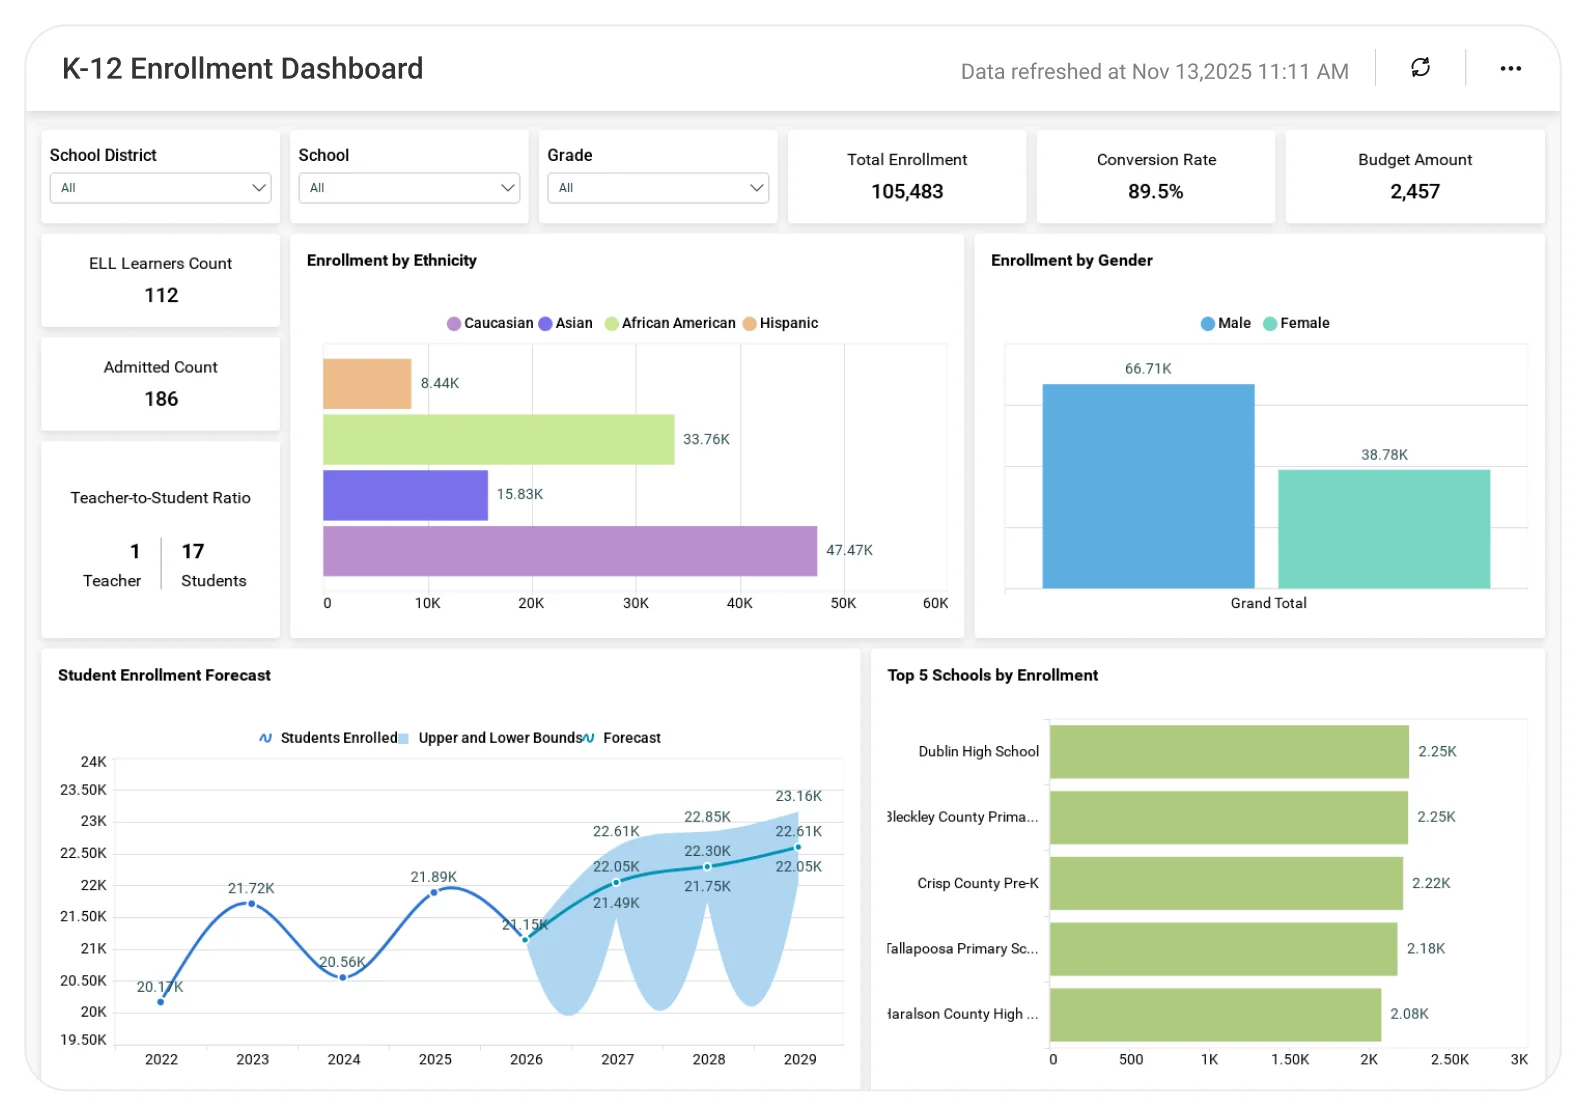Click the Dublin High School label
Screen dimensions: 1586x1112
tap(979, 752)
